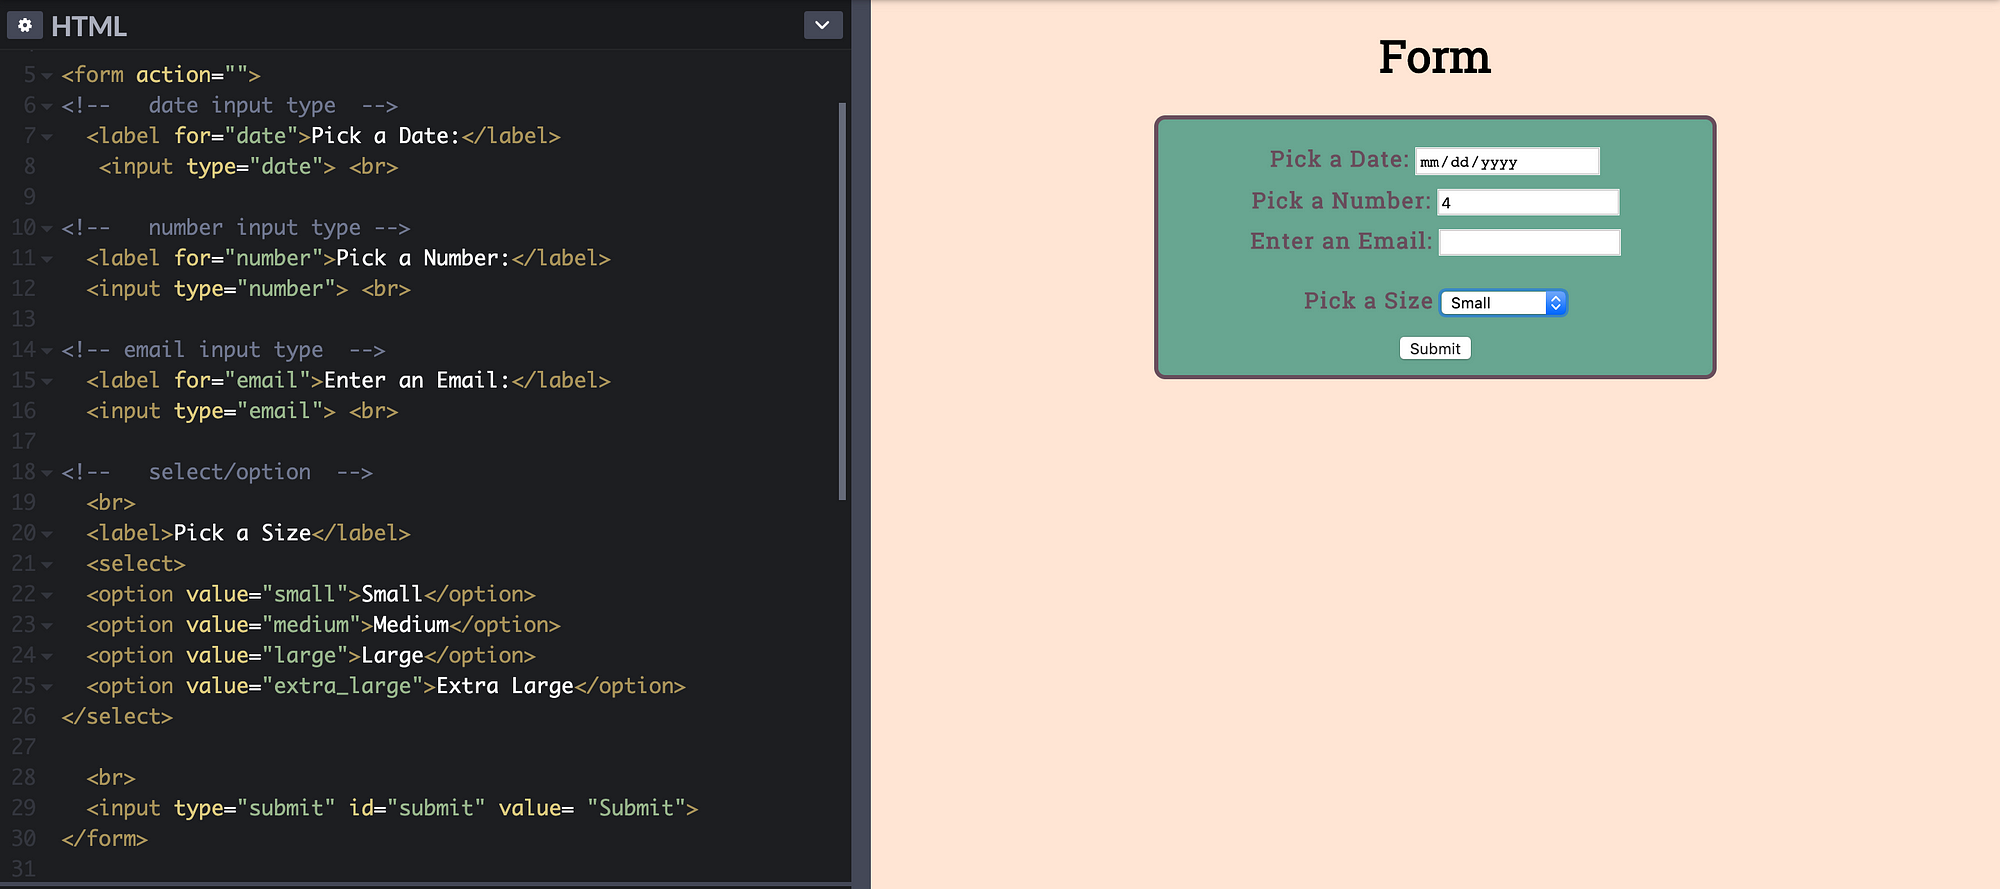Click the 'number input type' comment line
Image resolution: width=2000 pixels, height=889 pixels.
[236, 228]
